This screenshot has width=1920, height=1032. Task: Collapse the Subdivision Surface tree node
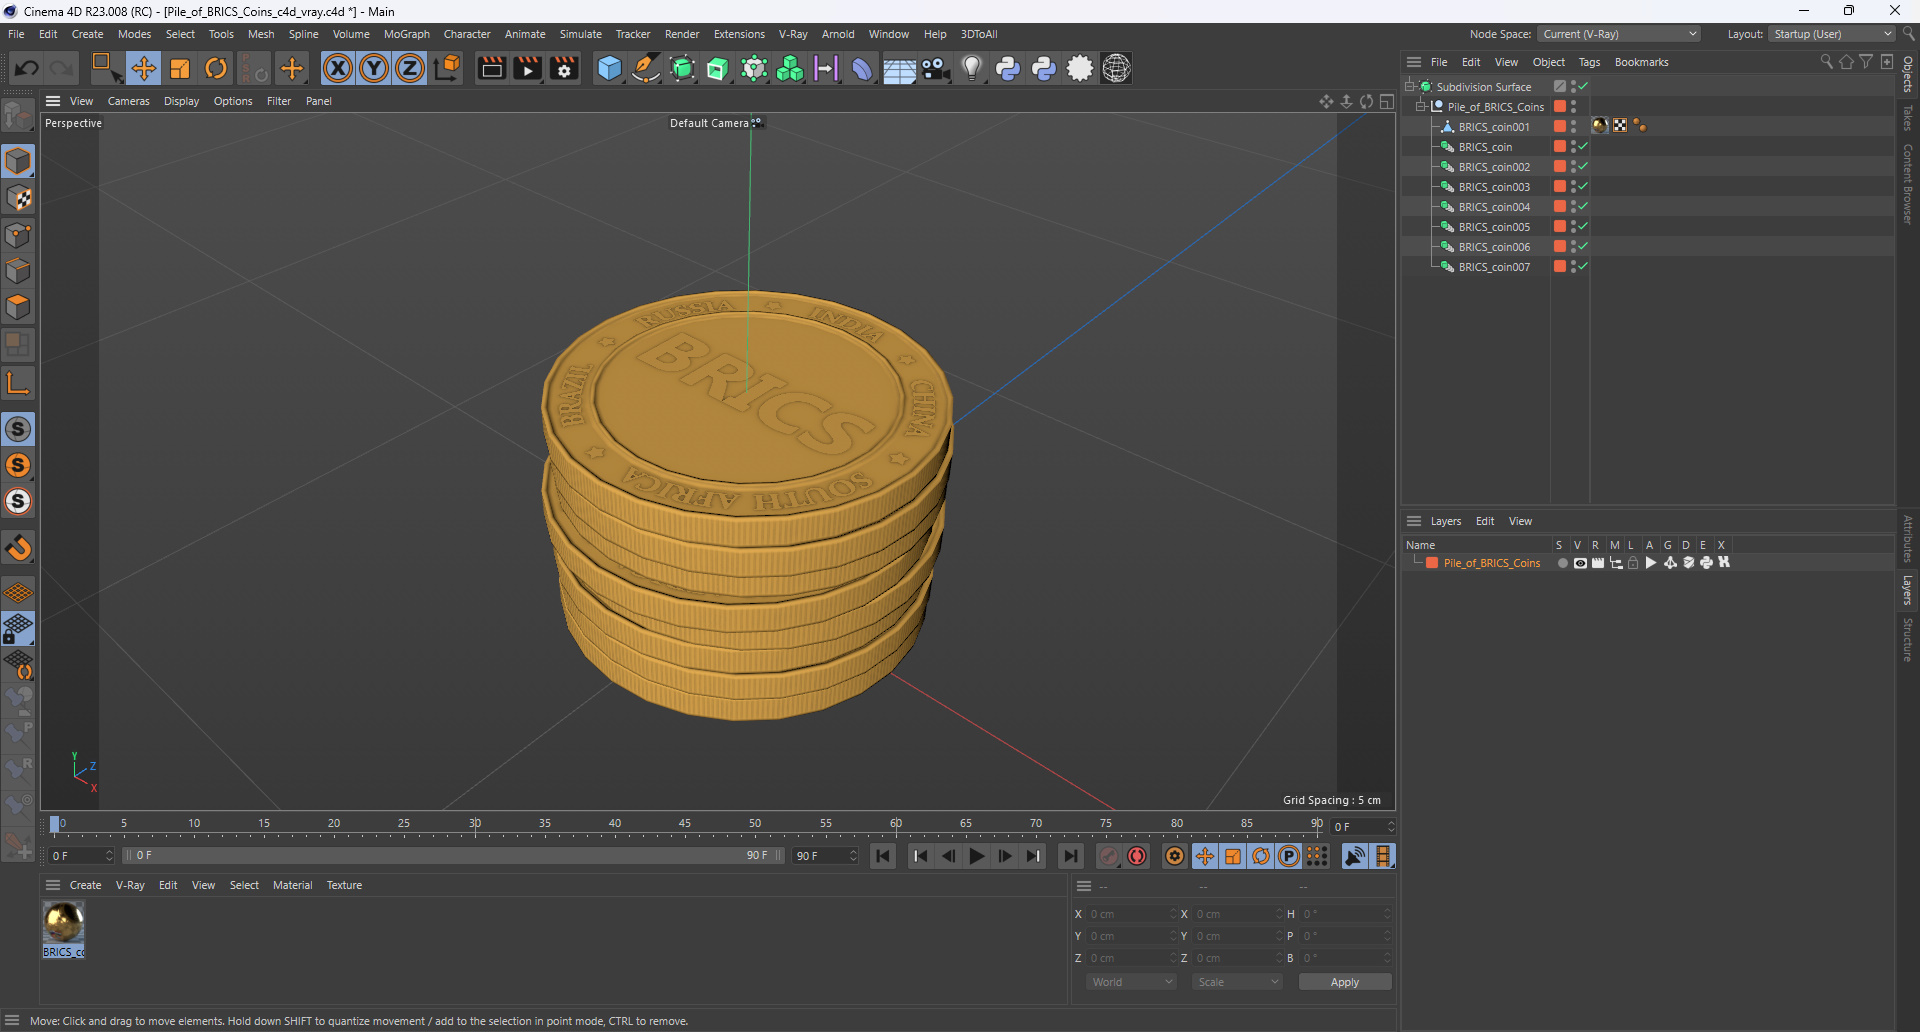(x=1410, y=86)
